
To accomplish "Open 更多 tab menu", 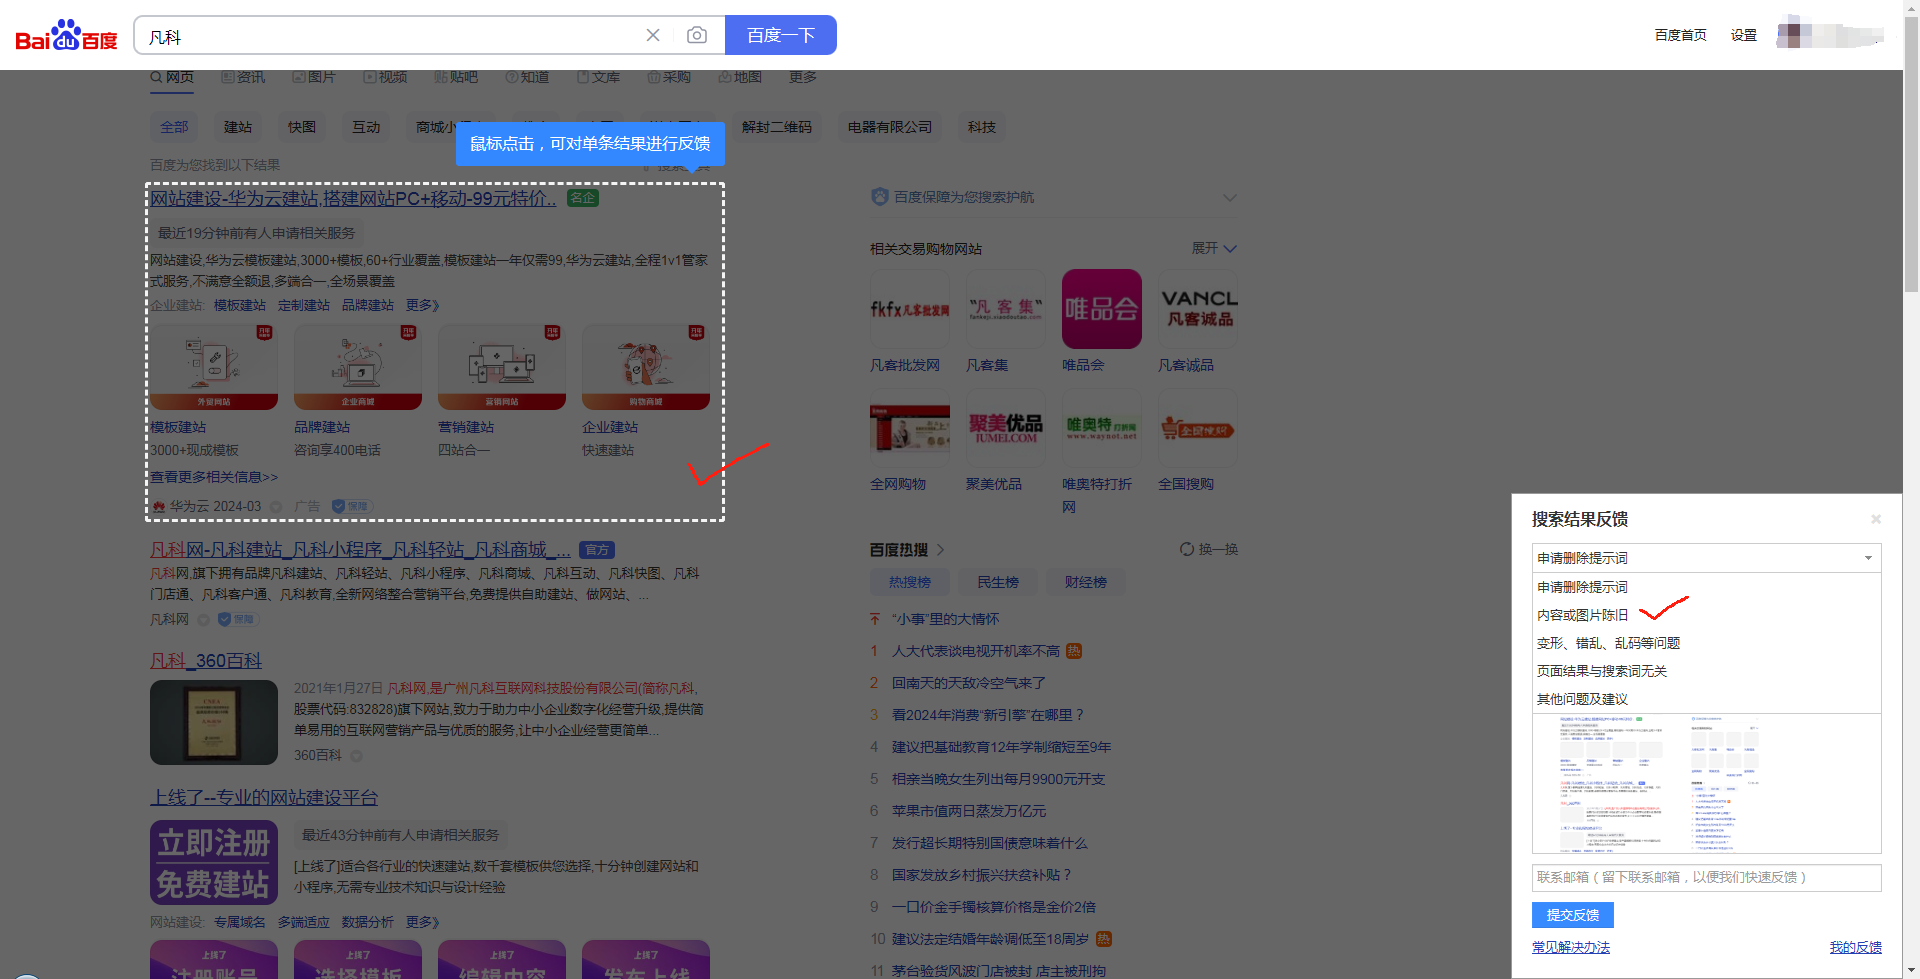I will pos(802,77).
